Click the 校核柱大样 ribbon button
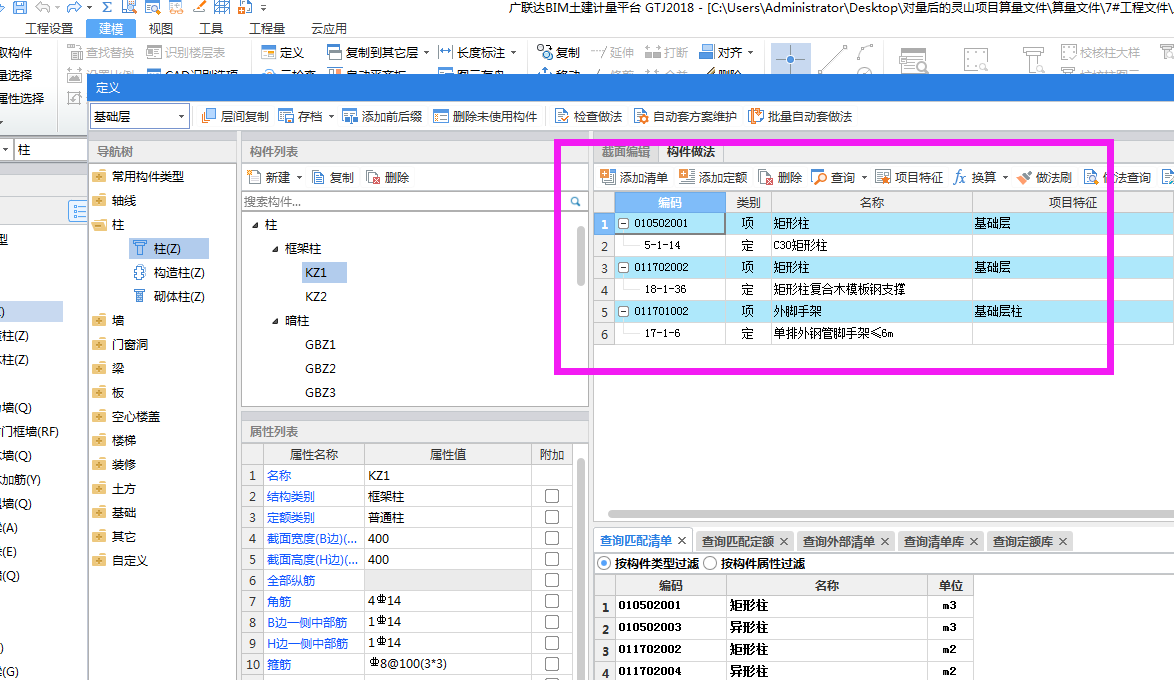This screenshot has height=680, width=1174. click(1101, 52)
